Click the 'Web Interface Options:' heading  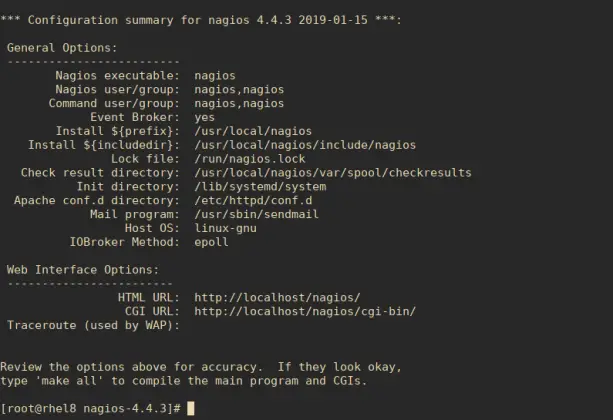pyautogui.click(x=83, y=270)
